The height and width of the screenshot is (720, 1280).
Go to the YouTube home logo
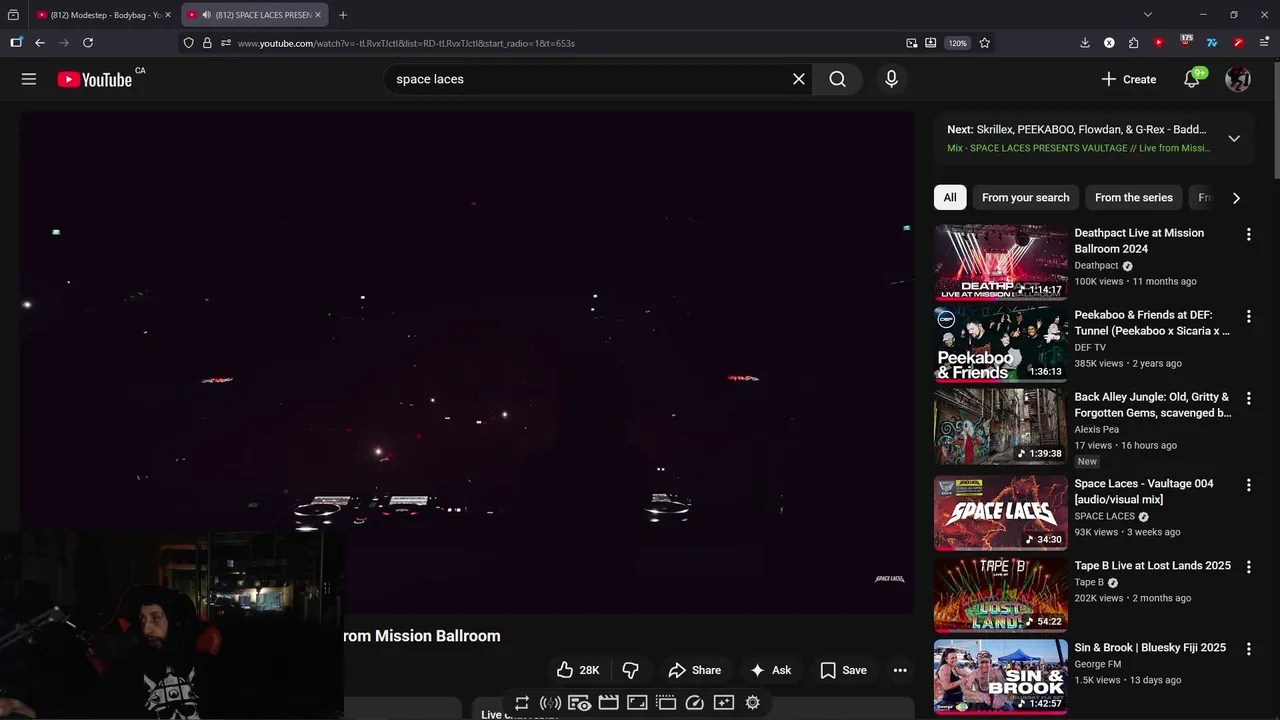[94, 79]
